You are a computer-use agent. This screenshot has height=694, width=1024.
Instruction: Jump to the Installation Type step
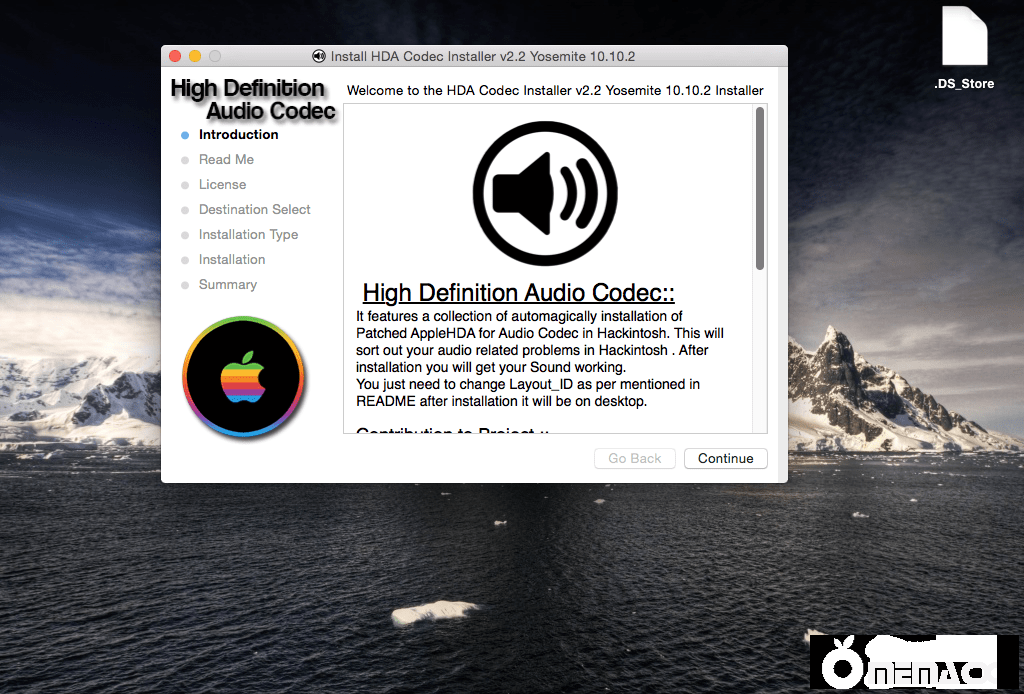[x=248, y=234]
